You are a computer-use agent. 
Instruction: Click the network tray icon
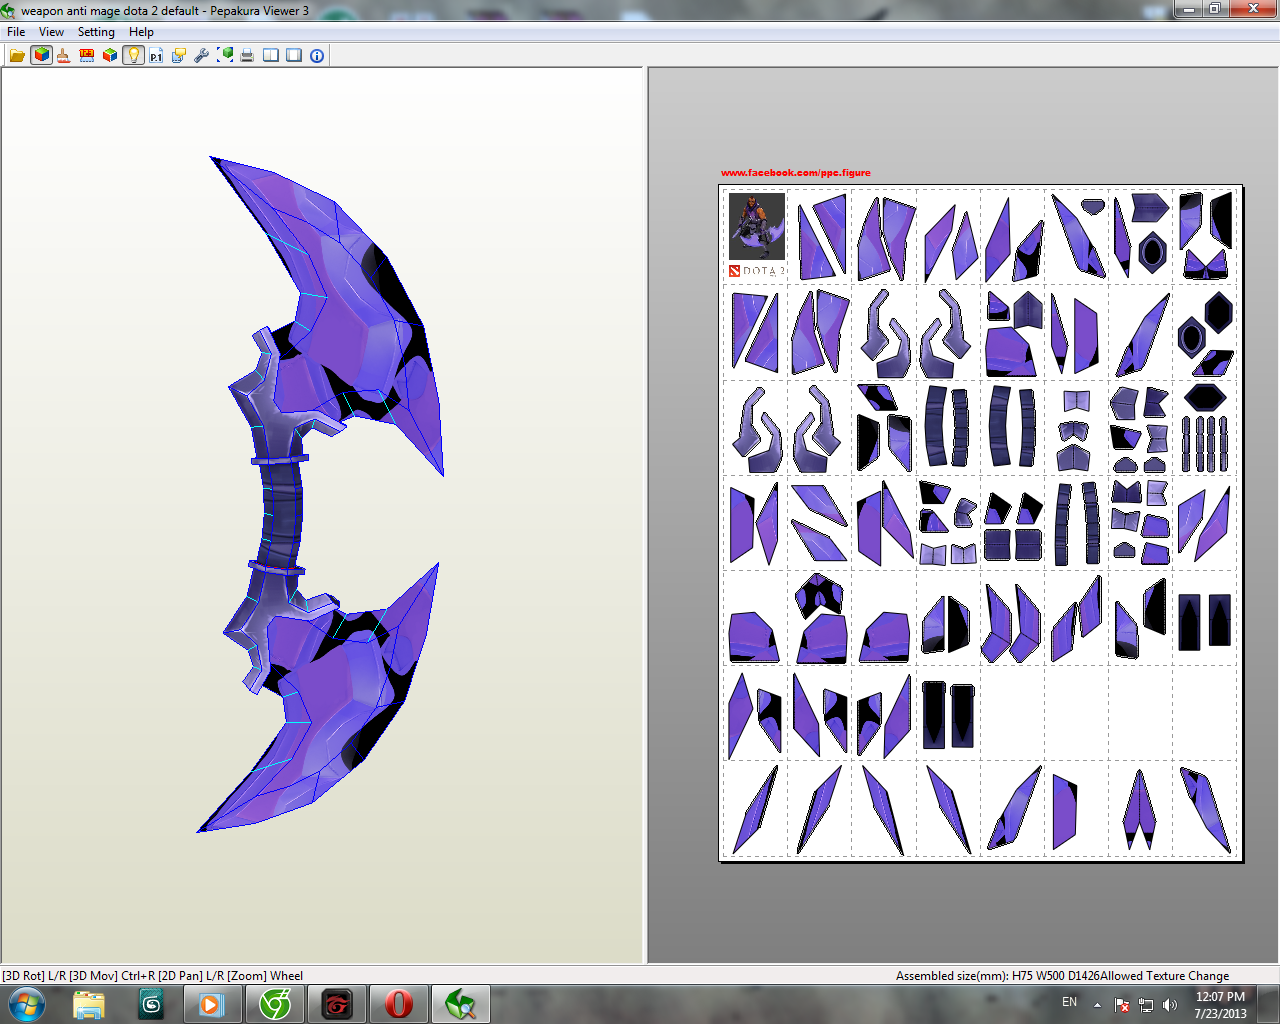click(1146, 1005)
